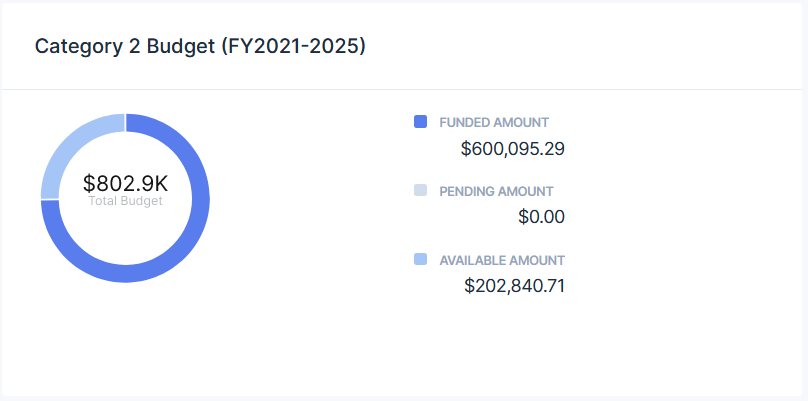808x401 pixels.
Task: Click the Total Budget caption in donut
Action: point(125,201)
